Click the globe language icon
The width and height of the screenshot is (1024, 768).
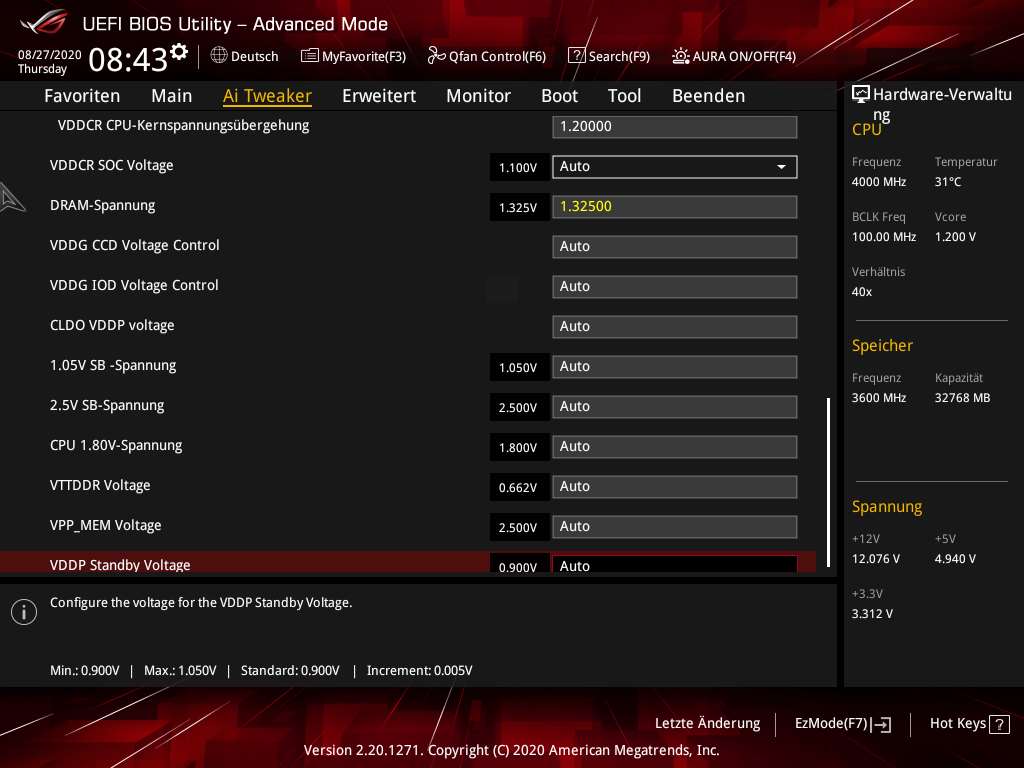[219, 56]
